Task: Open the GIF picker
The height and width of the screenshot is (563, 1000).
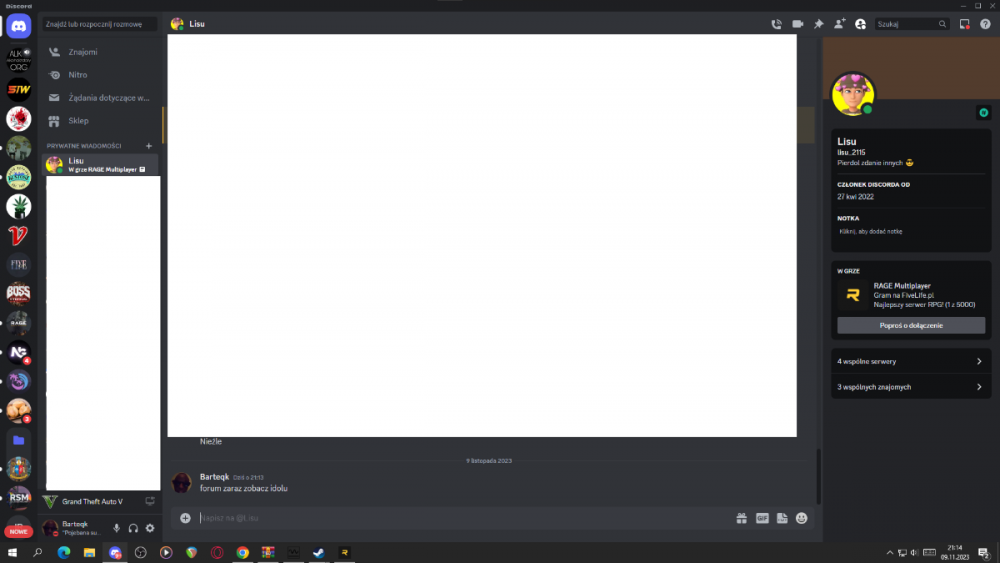Action: [x=762, y=518]
